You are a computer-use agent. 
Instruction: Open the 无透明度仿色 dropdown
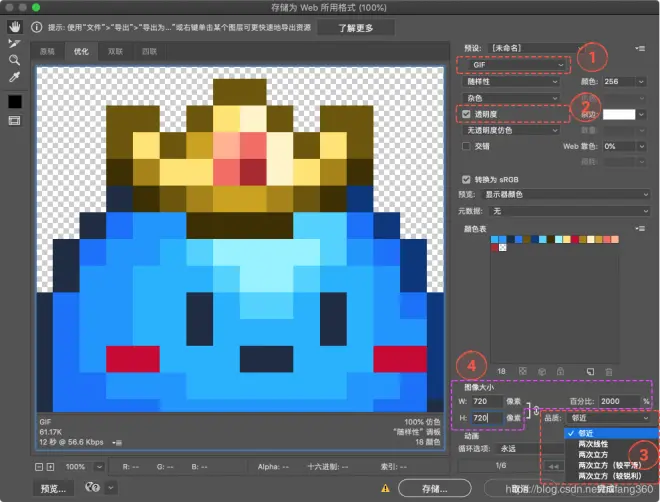pyautogui.click(x=511, y=130)
